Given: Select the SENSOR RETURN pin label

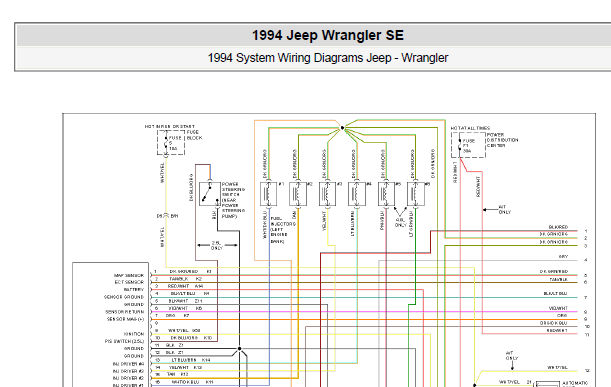Looking at the screenshot, I should (124, 312).
